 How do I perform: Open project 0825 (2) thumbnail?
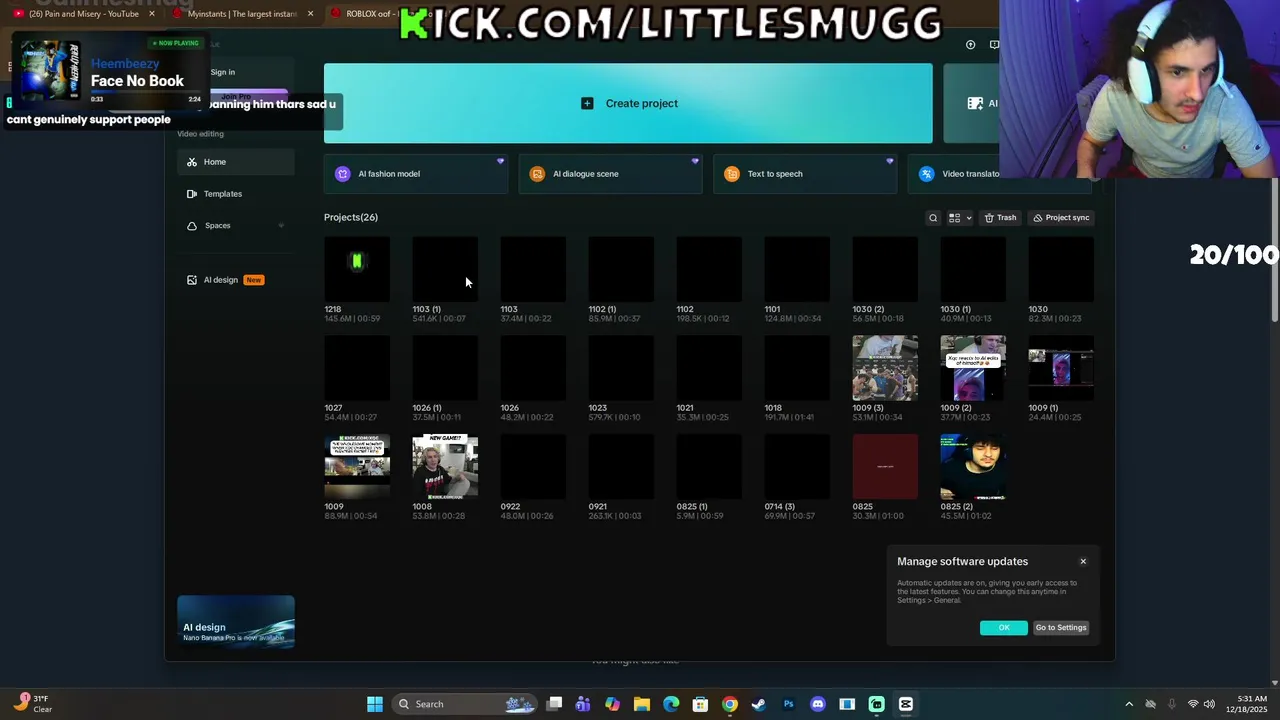tap(973, 467)
